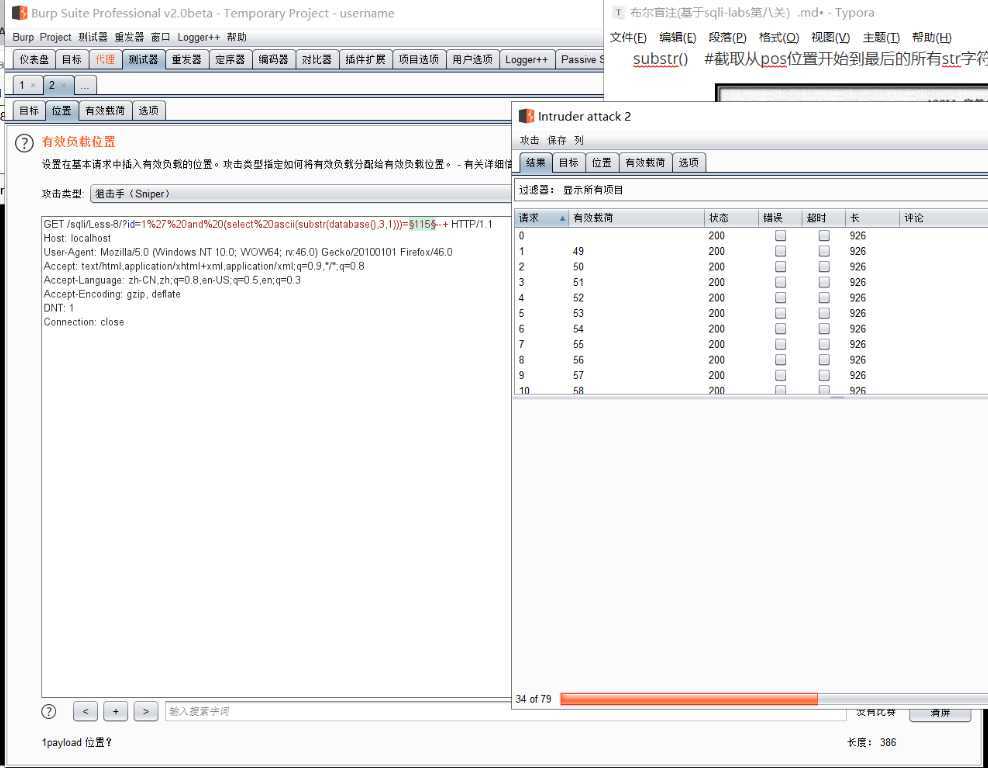Open Project options main tab
This screenshot has width=988, height=768.
pyautogui.click(x=419, y=59)
